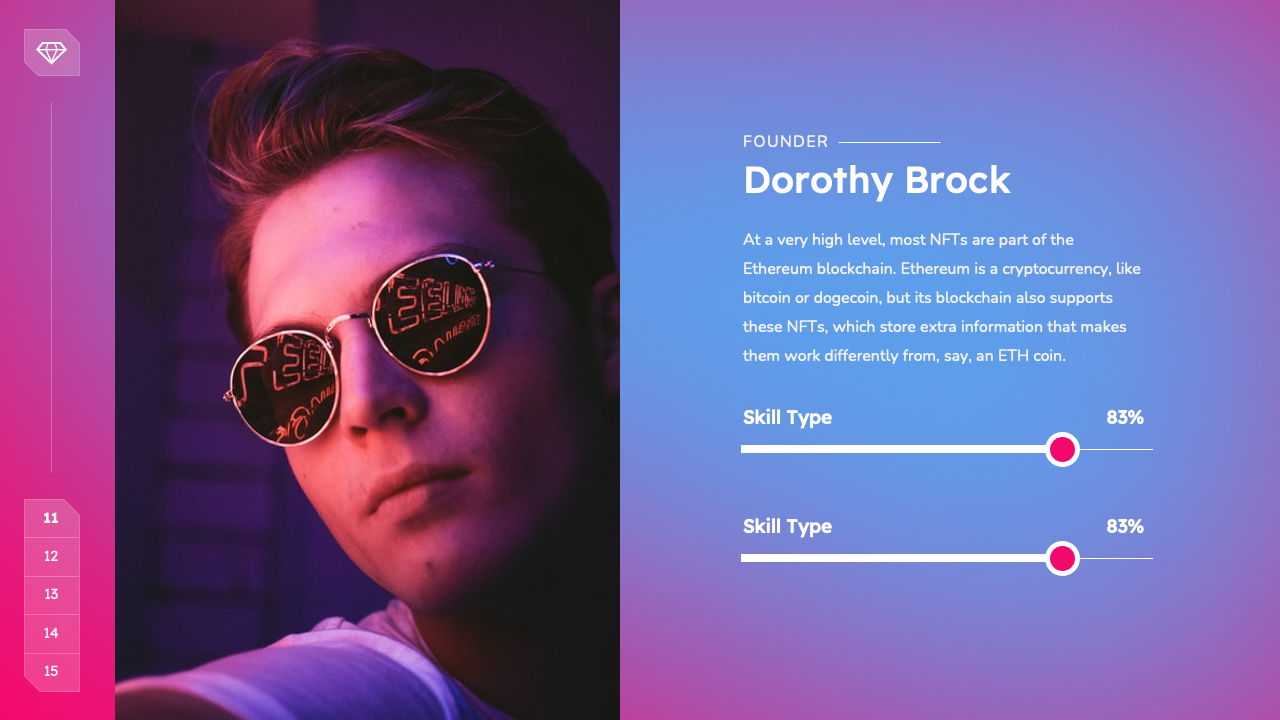This screenshot has width=1280, height=720.
Task: Switch to slide number 15
Action: coord(51,671)
